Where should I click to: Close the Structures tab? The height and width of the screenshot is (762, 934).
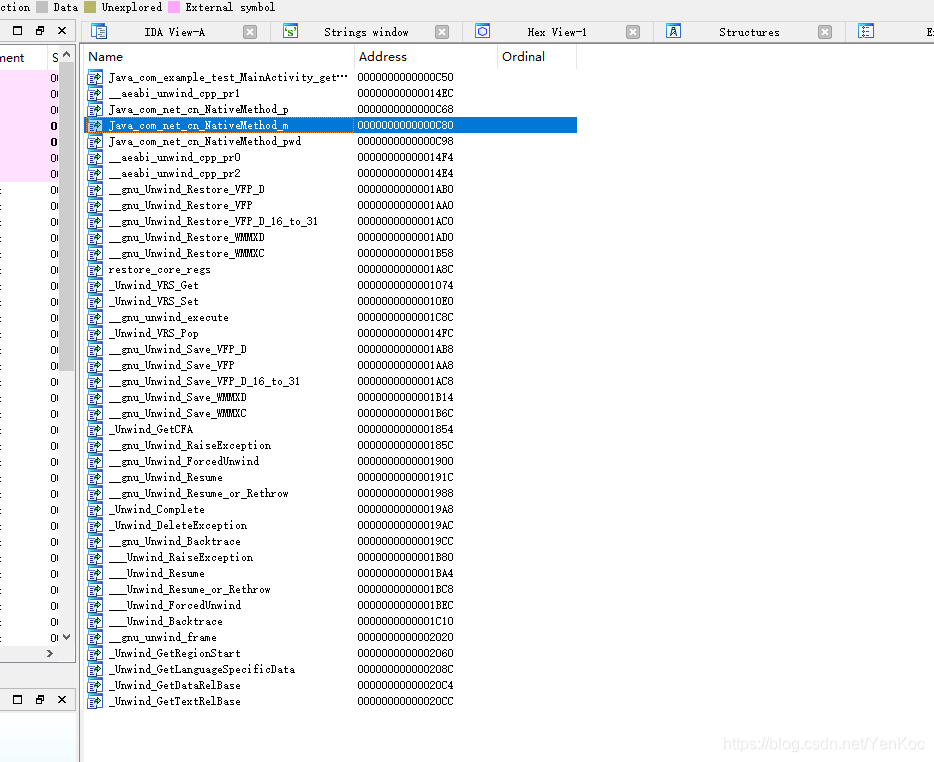[825, 32]
